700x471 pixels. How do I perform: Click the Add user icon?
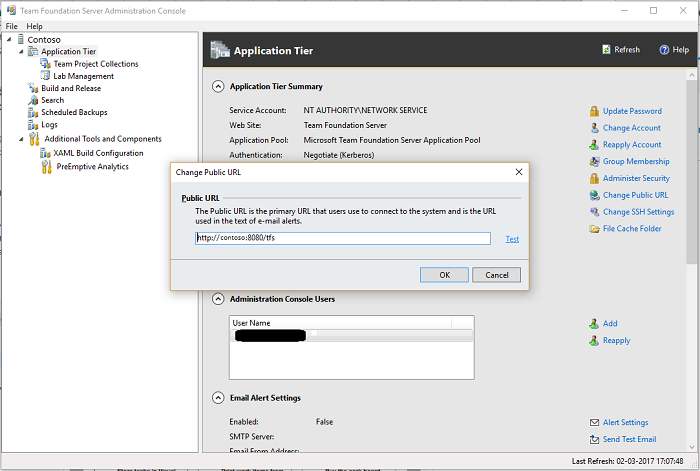(x=594, y=324)
